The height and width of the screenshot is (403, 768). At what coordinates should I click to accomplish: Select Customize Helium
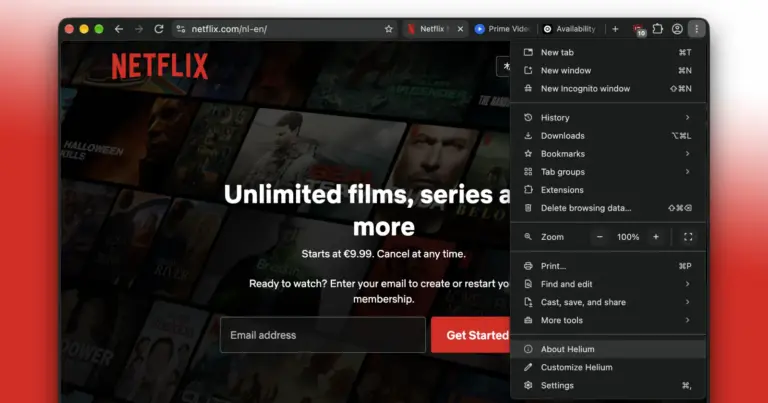(608, 367)
